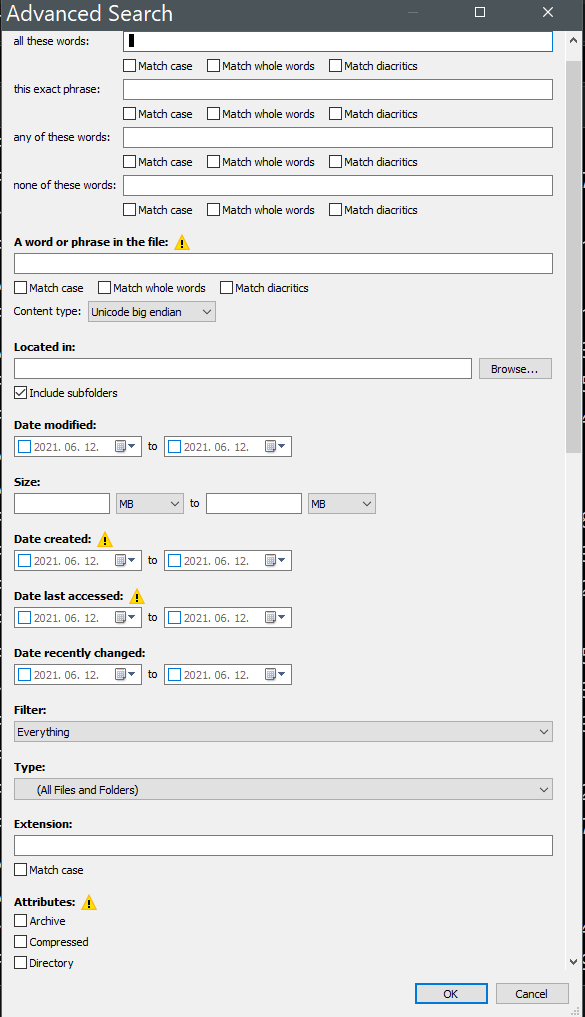Image resolution: width=585 pixels, height=1017 pixels.
Task: Click the Attributes warning icon
Action: (89, 902)
